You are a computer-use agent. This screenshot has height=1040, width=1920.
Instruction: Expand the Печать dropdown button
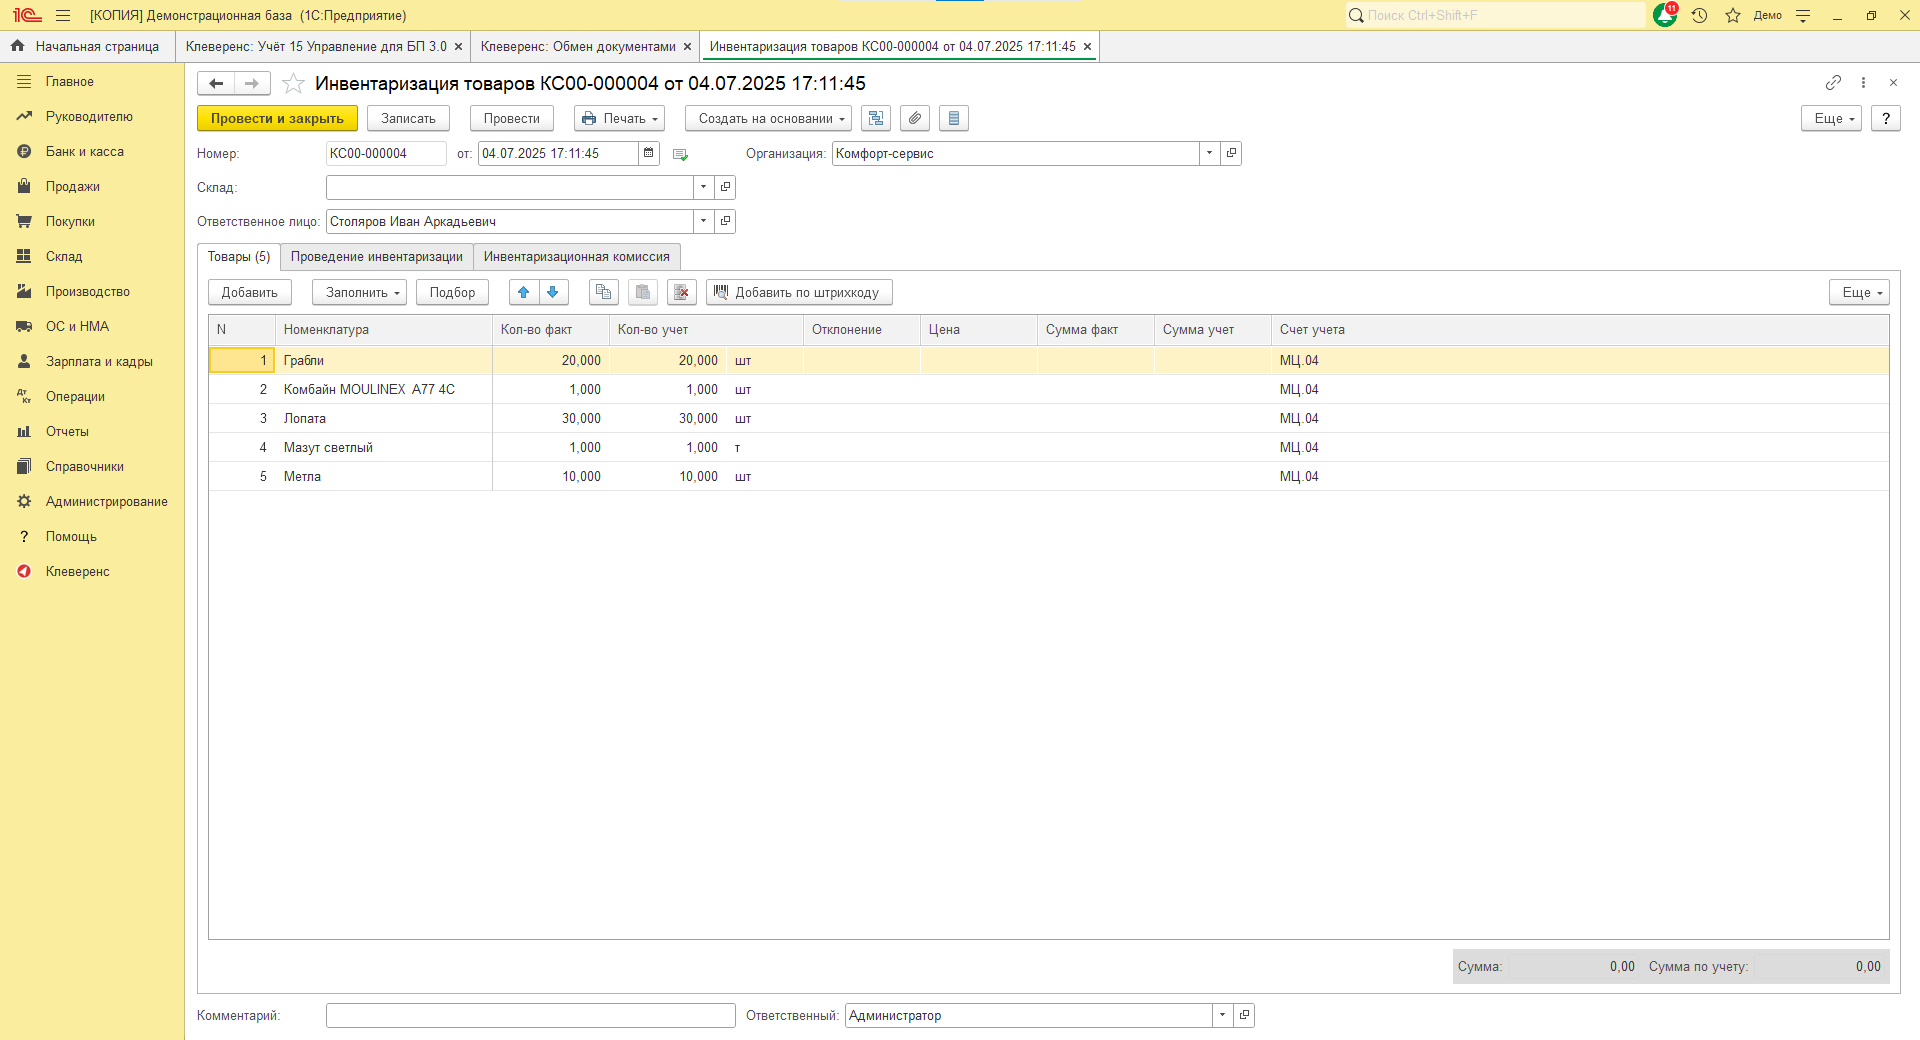(619, 118)
